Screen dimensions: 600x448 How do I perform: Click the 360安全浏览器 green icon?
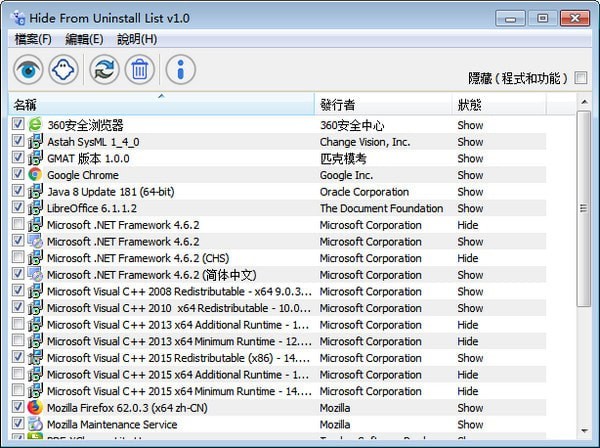36,125
